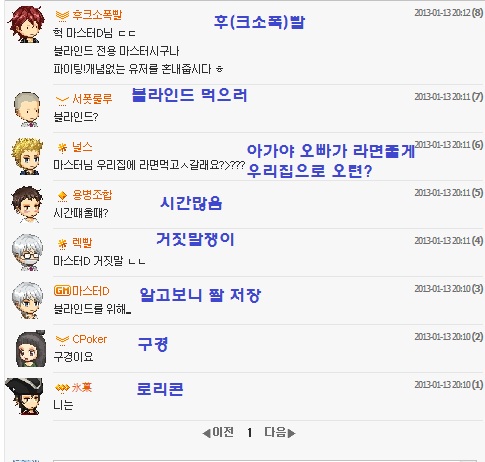Click the white-haired avatar of 마스터D
The width and height of the screenshot is (485, 462).
[27, 300]
